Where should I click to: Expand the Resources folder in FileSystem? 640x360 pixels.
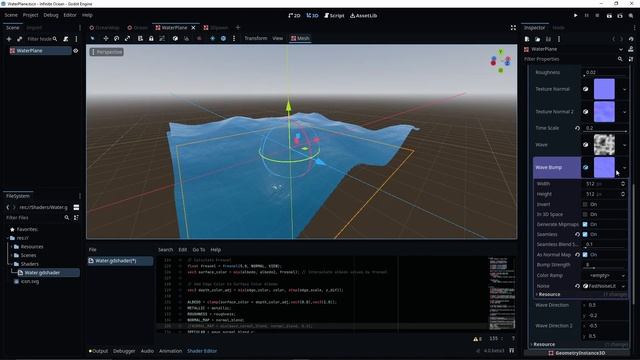(11, 247)
